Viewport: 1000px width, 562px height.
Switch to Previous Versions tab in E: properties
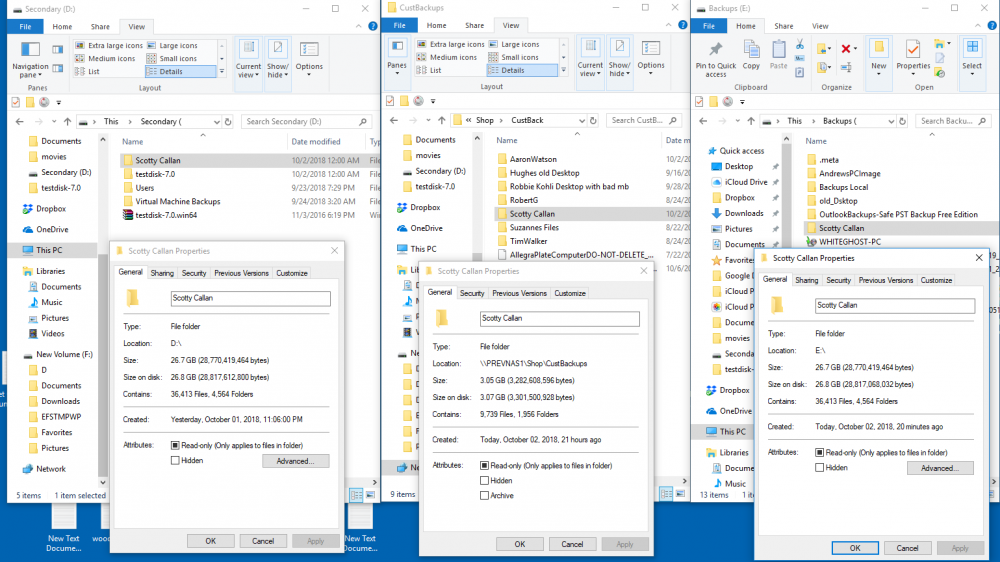click(885, 280)
